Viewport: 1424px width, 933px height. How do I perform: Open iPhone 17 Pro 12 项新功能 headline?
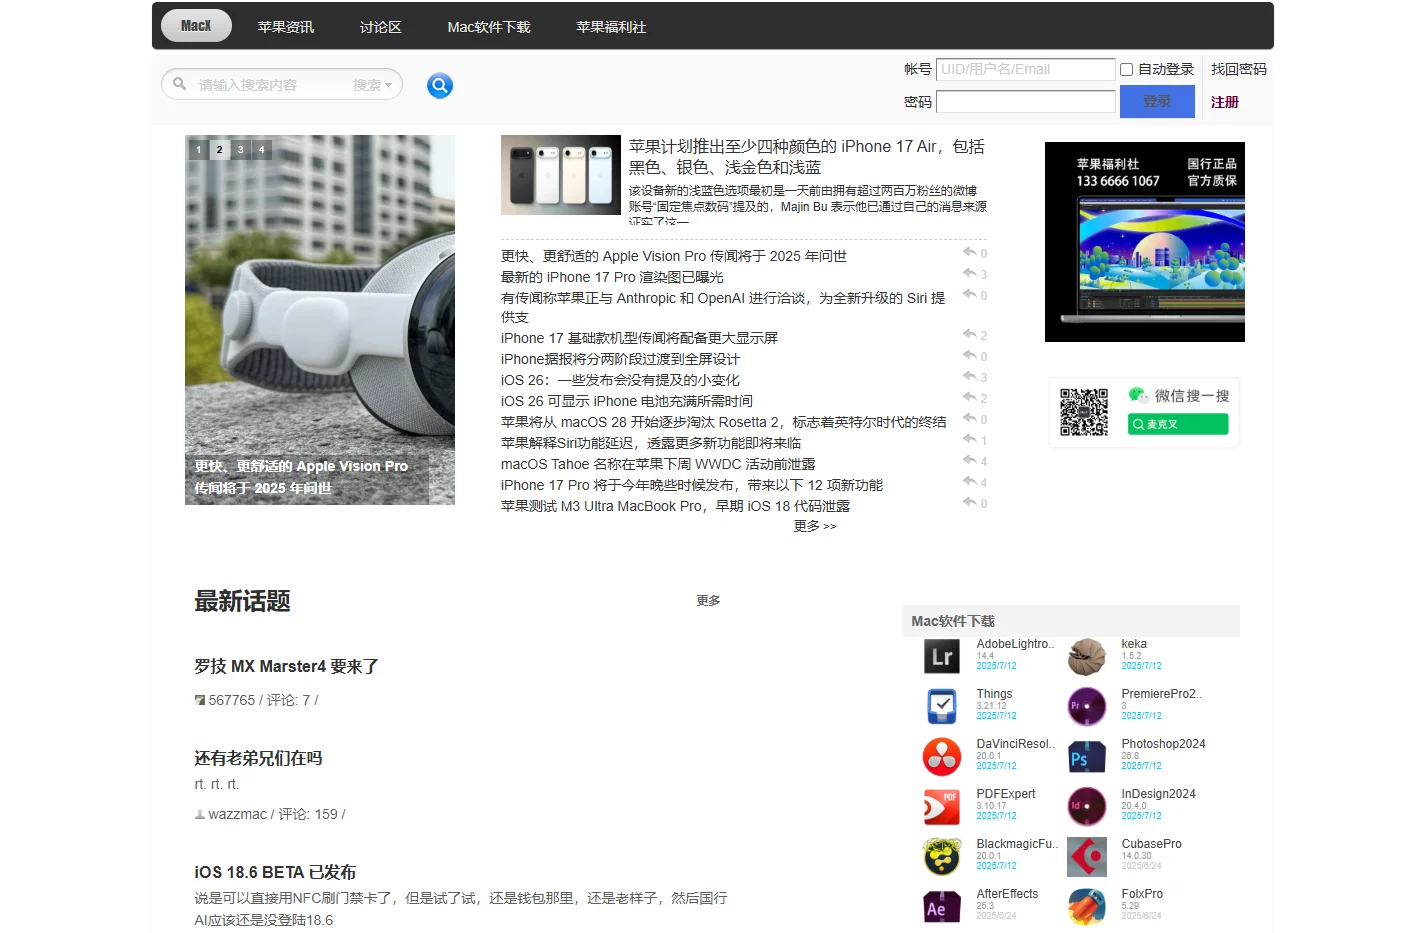(x=692, y=485)
